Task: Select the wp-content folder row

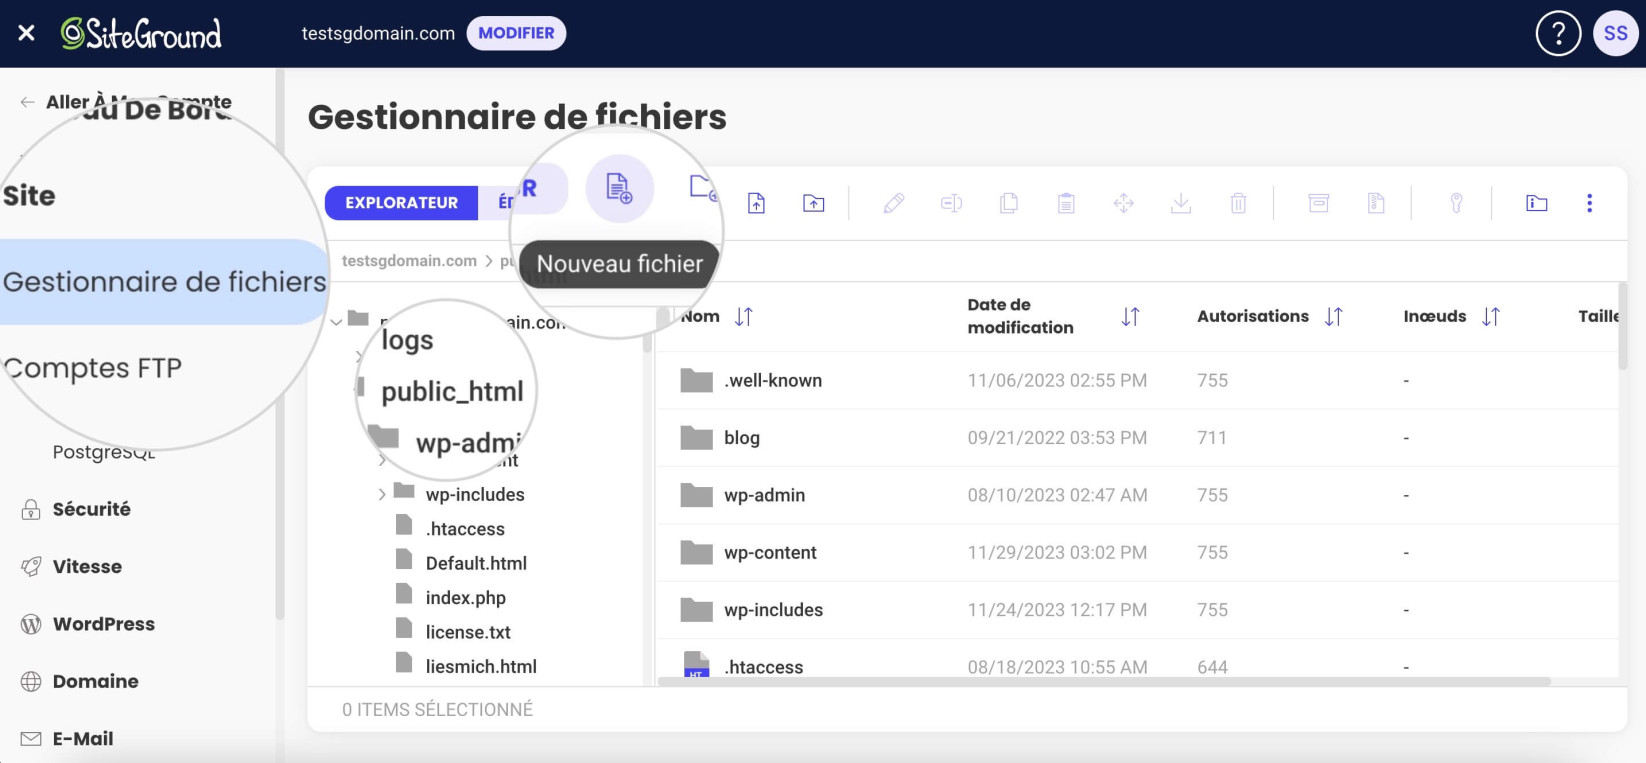Action: coord(1136,553)
